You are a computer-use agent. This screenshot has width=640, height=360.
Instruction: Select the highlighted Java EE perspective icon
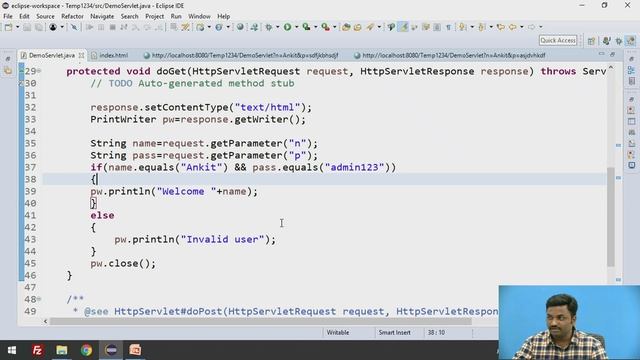click(x=631, y=41)
